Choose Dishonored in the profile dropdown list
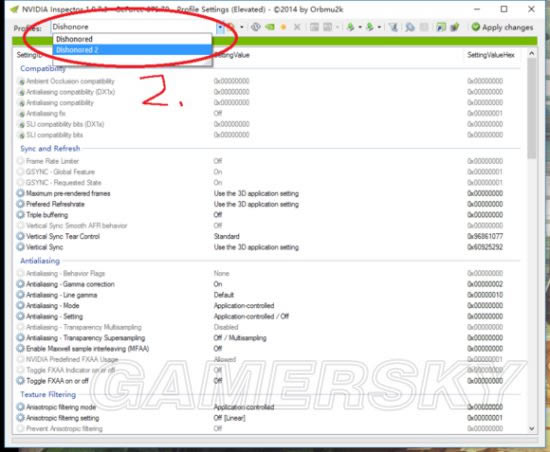The image size is (550, 452). (x=132, y=39)
